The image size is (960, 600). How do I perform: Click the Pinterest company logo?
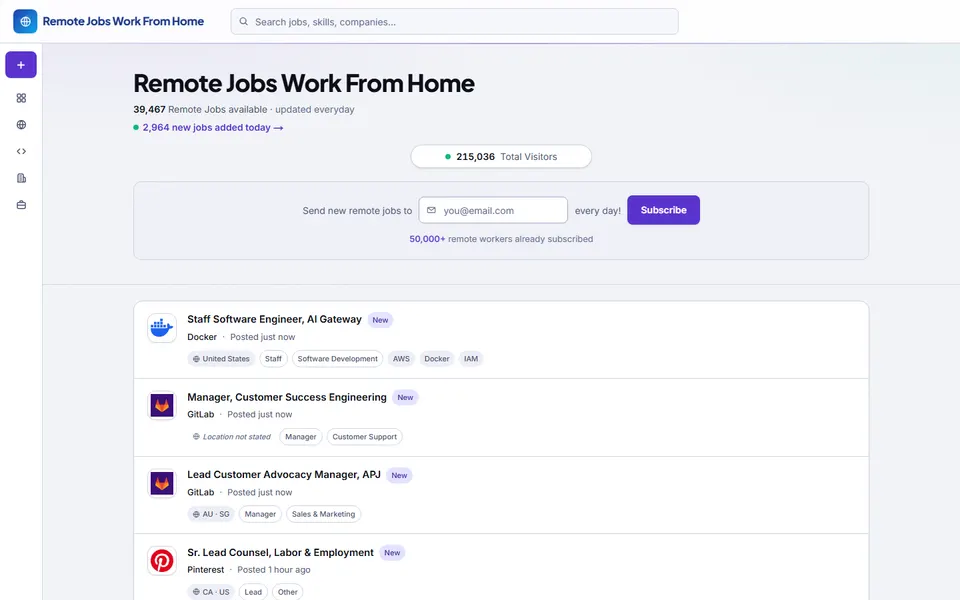click(x=162, y=561)
